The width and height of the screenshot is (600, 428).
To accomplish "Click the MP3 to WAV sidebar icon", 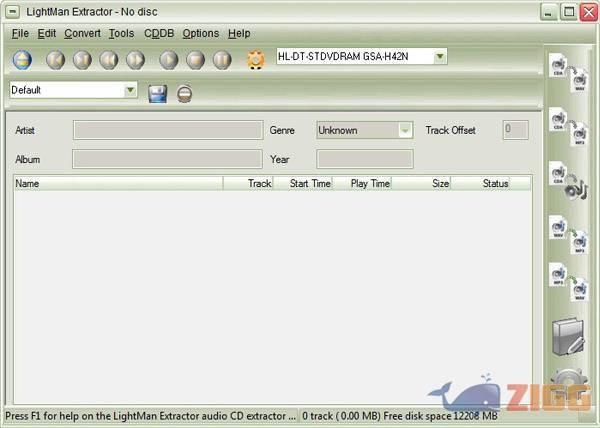I will pyautogui.click(x=567, y=283).
